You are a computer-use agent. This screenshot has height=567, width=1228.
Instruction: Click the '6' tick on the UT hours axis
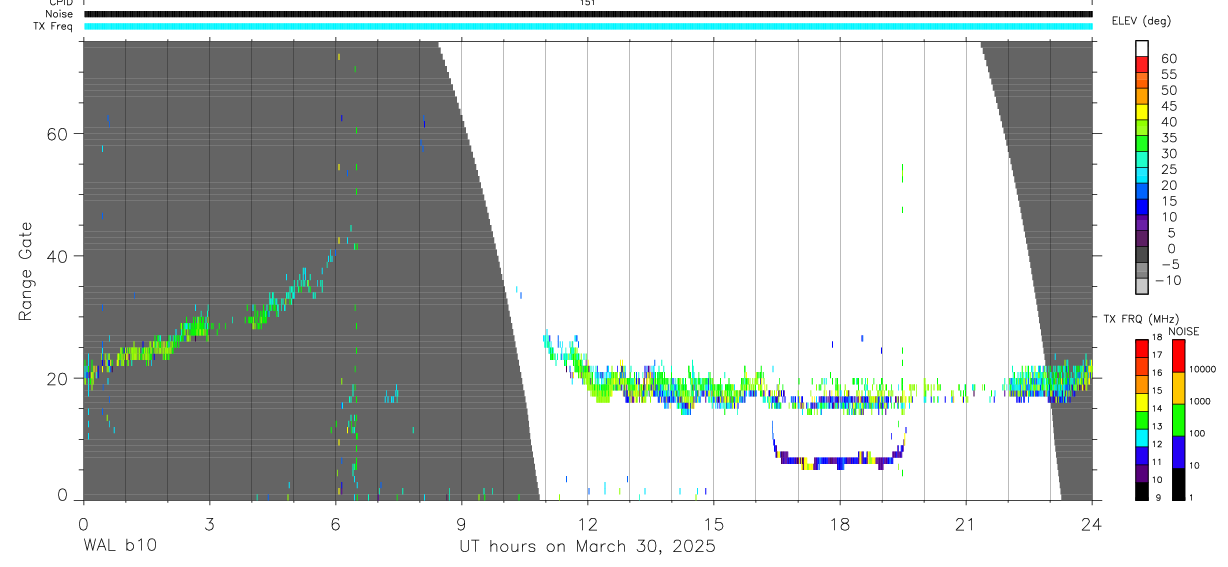click(335, 523)
